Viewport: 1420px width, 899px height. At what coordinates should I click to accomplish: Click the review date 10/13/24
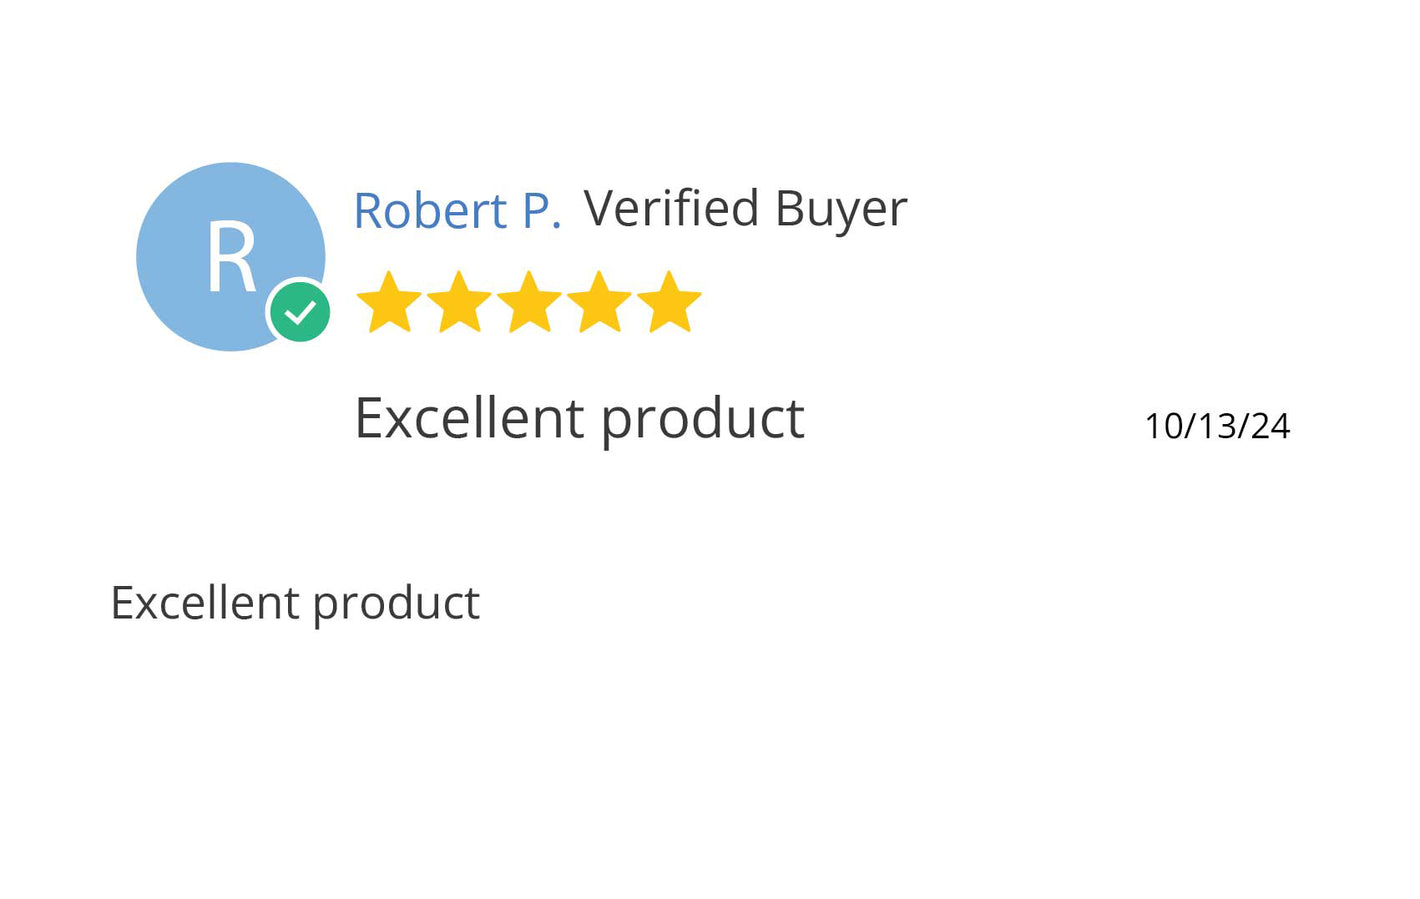tap(1217, 426)
